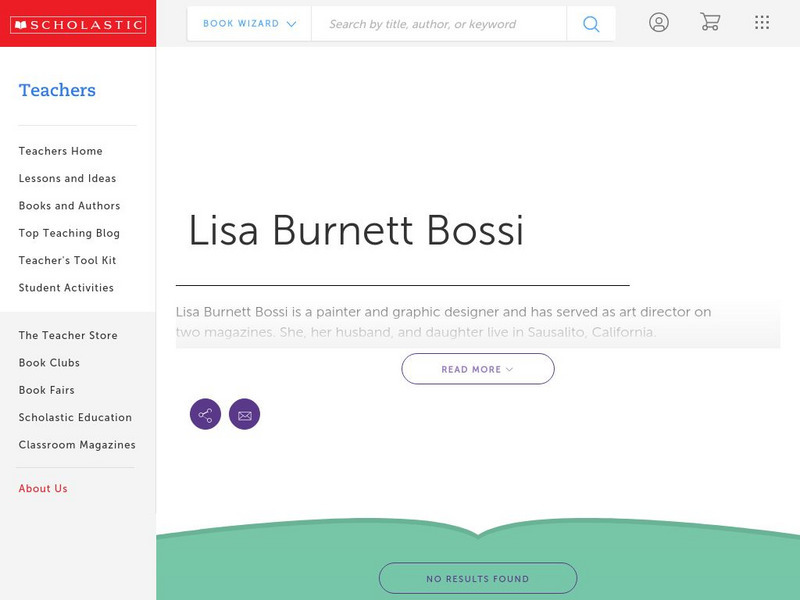Viewport: 800px width, 600px height.
Task: Open the Teachers Home menu item
Action: tap(59, 150)
